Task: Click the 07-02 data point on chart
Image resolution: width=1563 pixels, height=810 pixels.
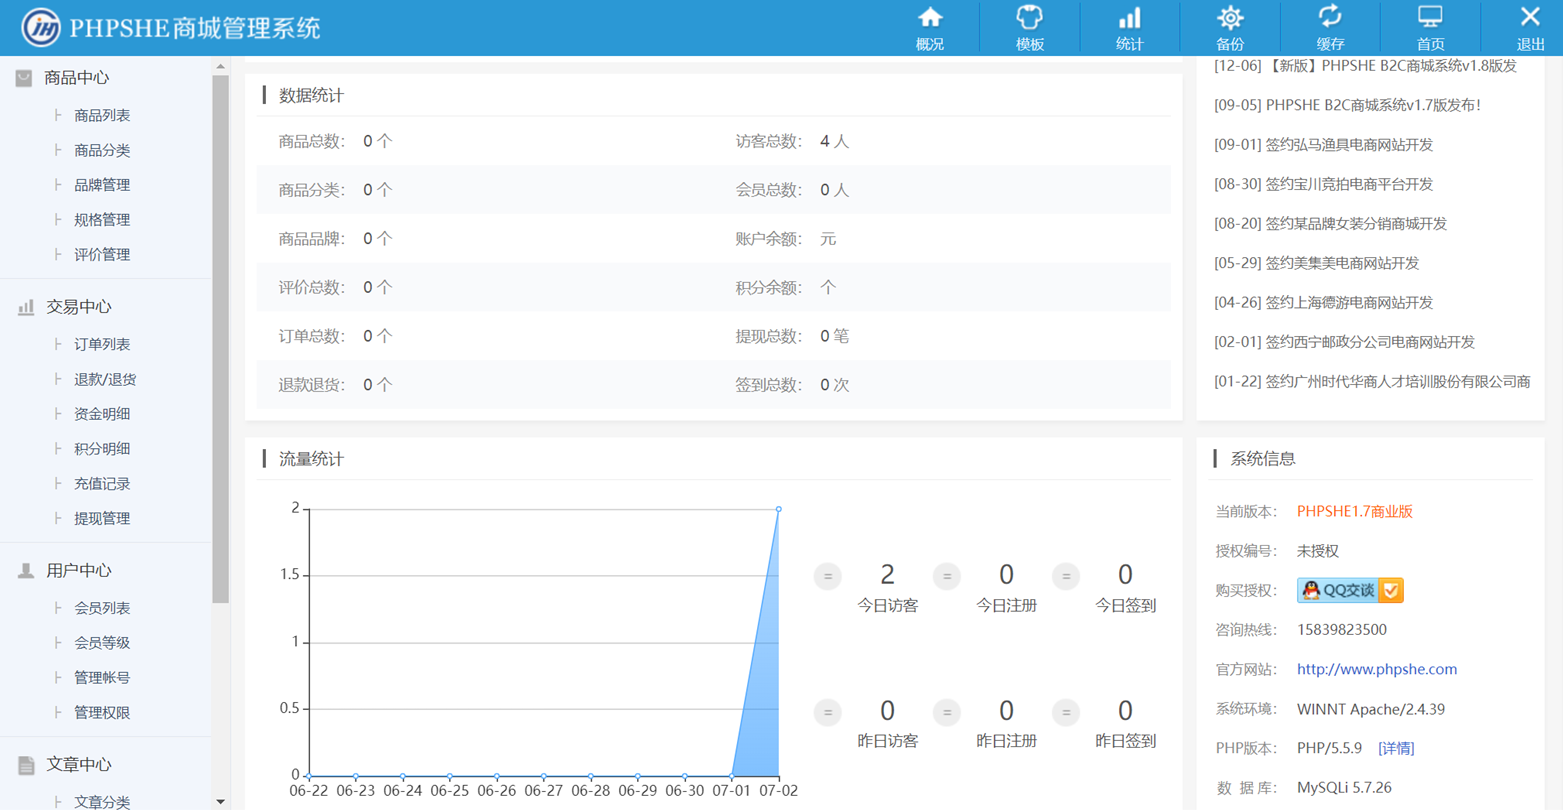Action: (x=779, y=509)
